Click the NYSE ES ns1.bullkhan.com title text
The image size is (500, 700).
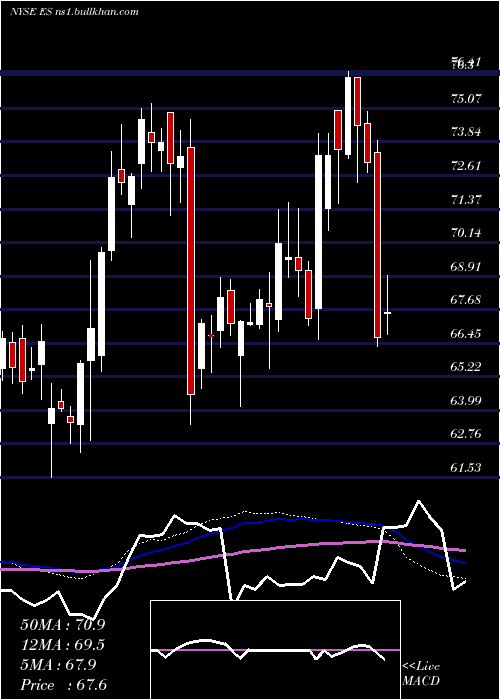74,12
